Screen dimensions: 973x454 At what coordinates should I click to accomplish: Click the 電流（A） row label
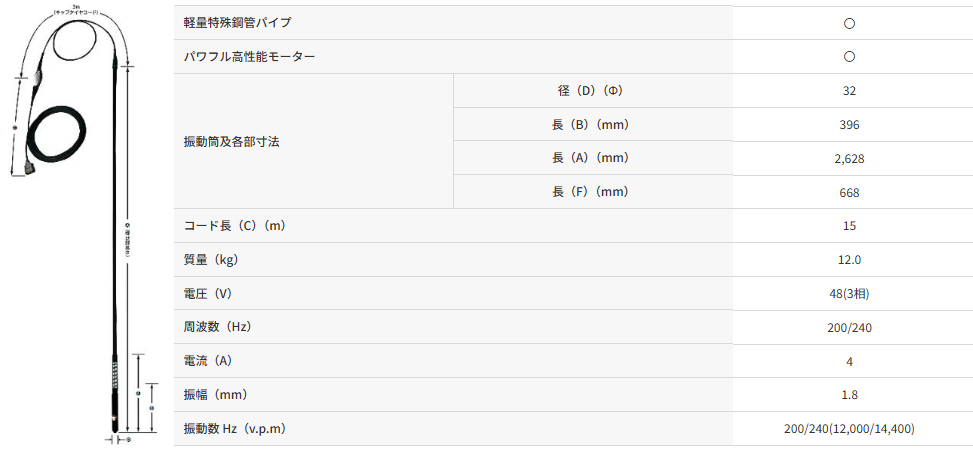pos(211,361)
